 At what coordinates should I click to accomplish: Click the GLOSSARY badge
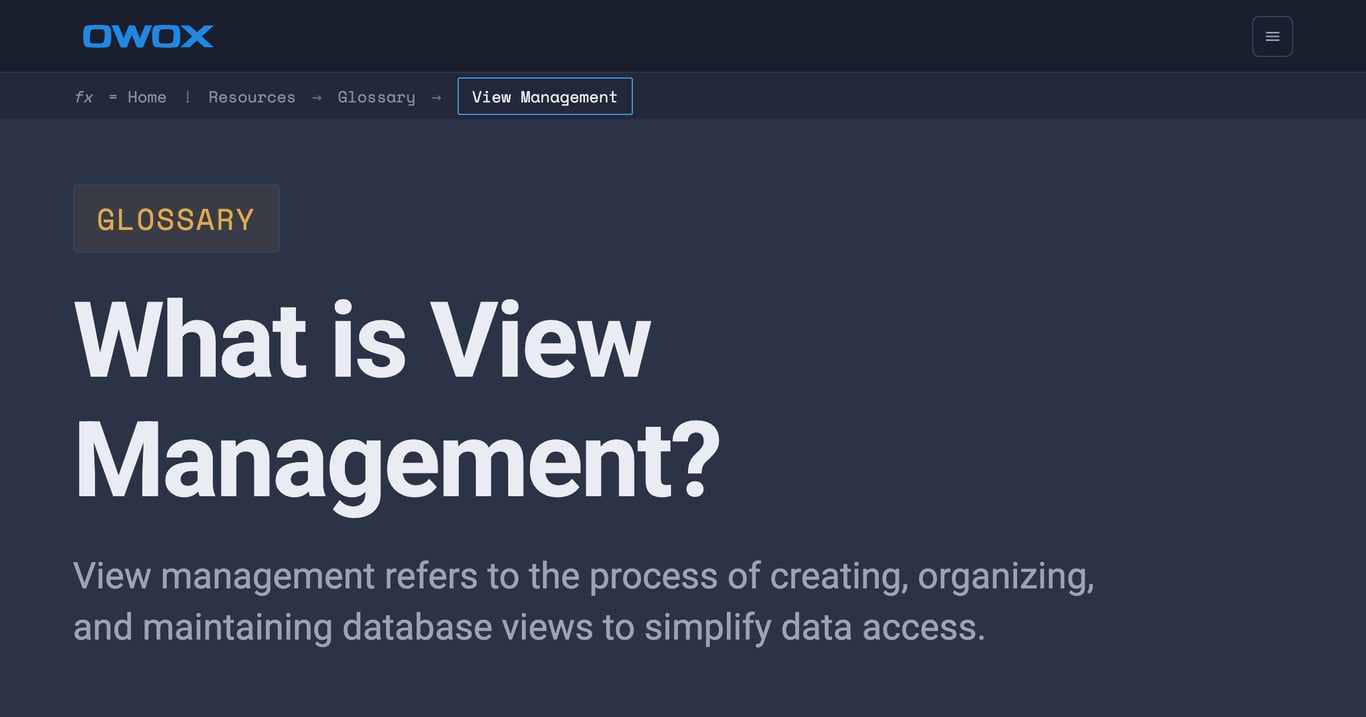click(176, 218)
